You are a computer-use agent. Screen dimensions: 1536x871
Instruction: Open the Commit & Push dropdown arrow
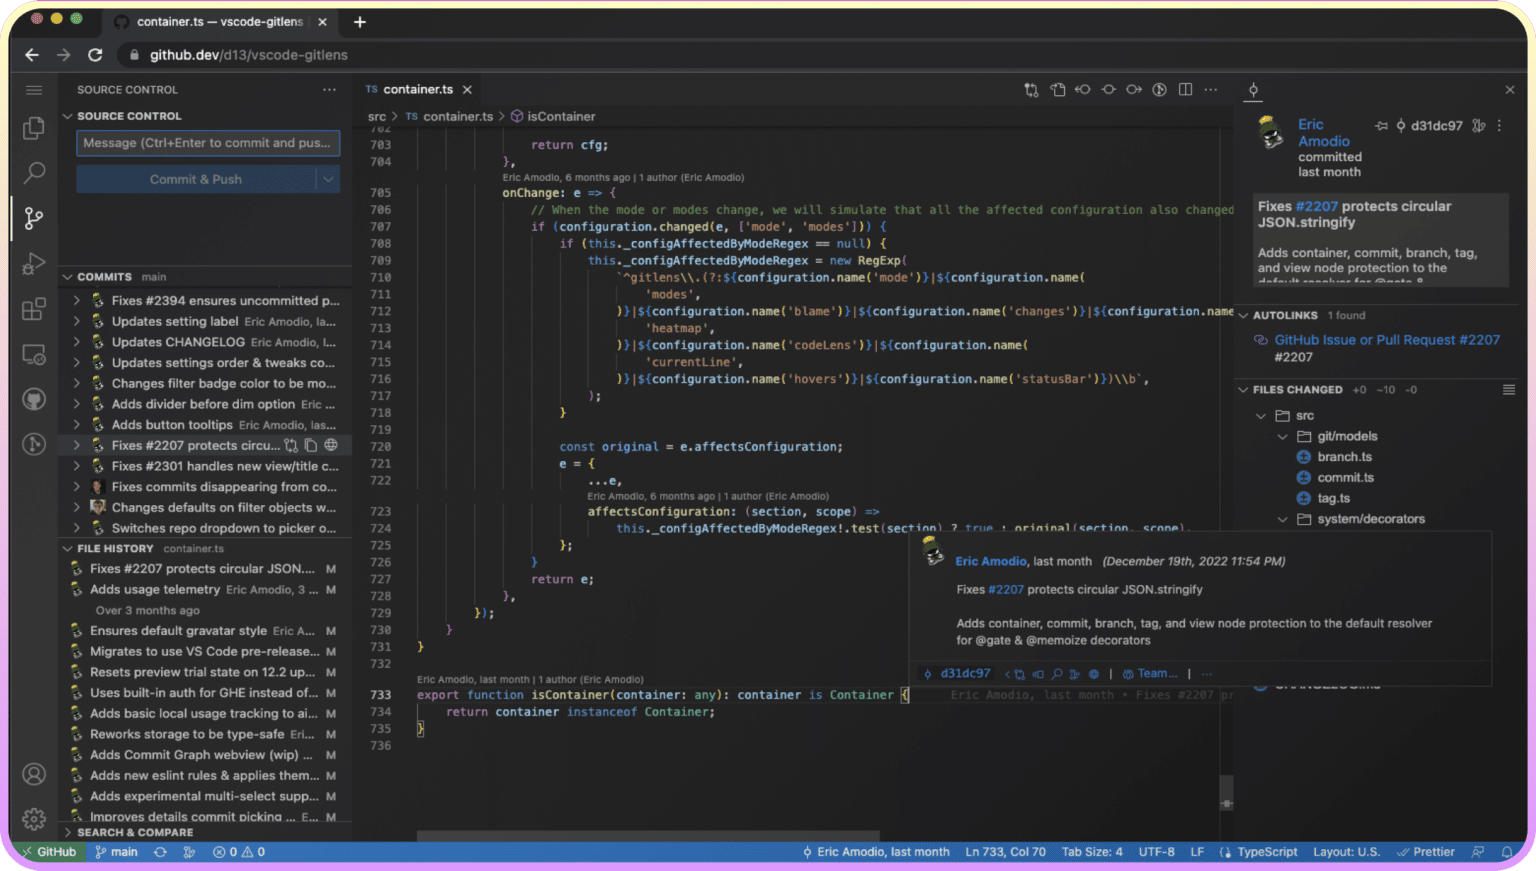click(328, 180)
